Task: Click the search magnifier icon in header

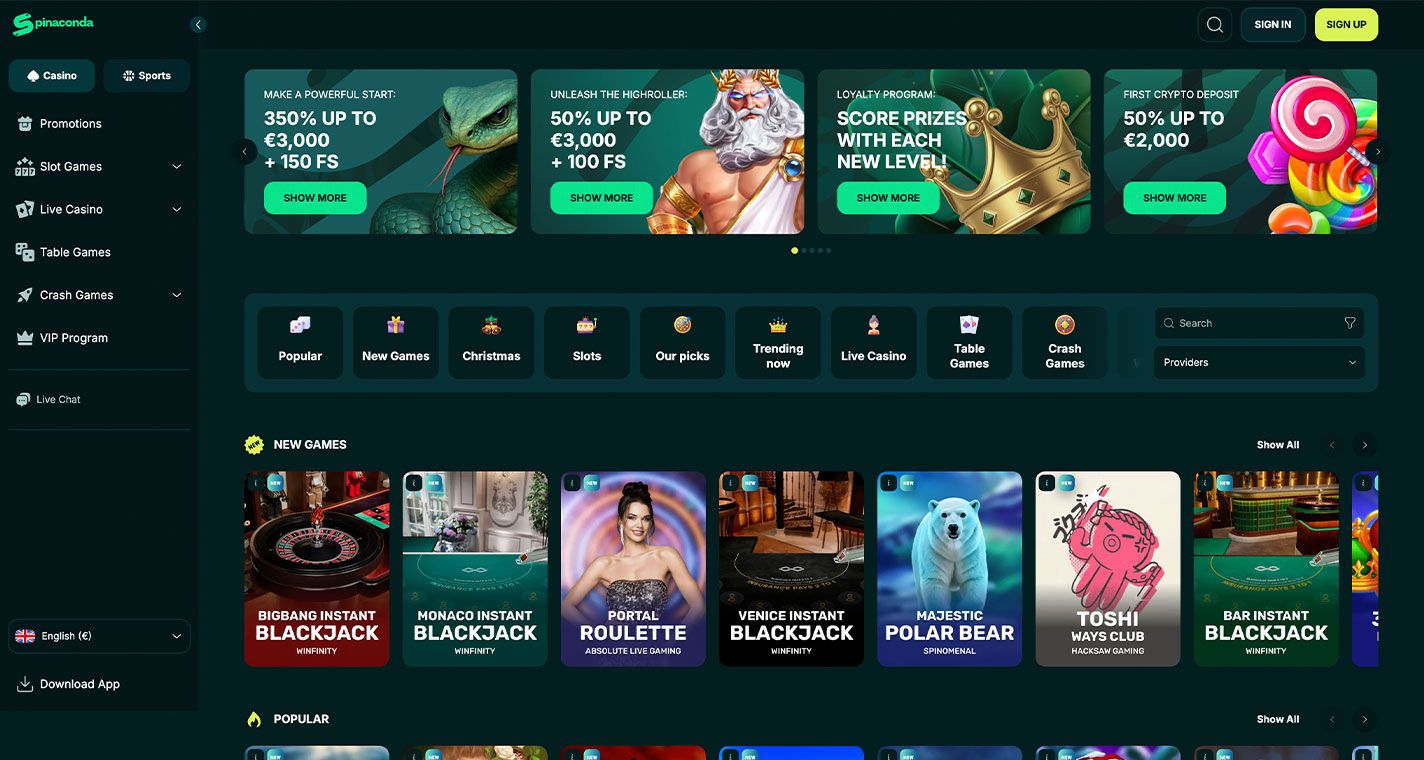Action: click(1215, 25)
